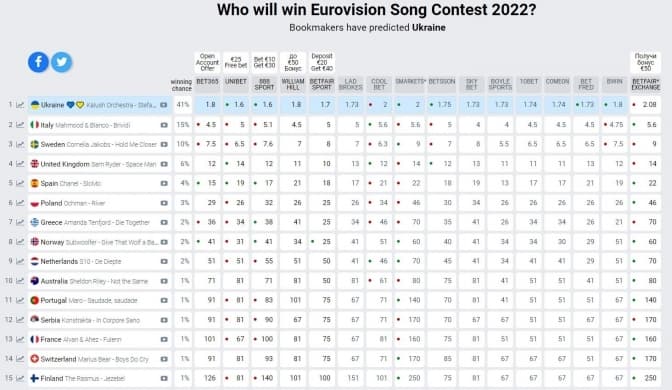Open Ukraine's odds history chart icon
This screenshot has width=672, height=390.
pos(20,105)
